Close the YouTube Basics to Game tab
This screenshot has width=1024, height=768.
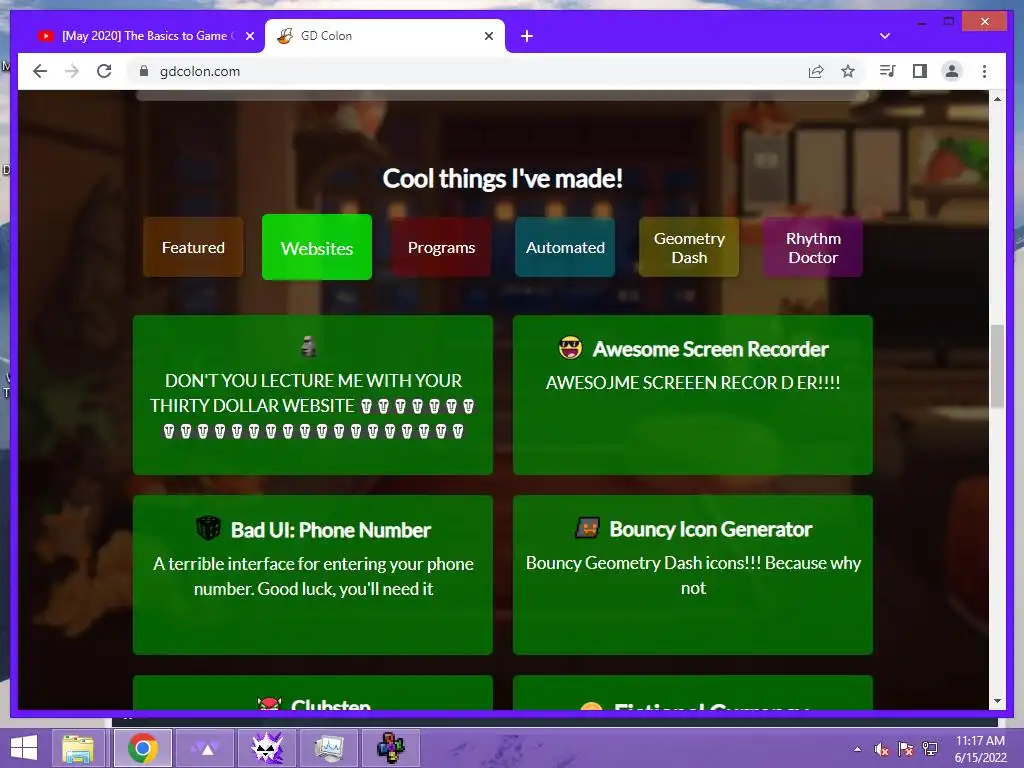[249, 36]
